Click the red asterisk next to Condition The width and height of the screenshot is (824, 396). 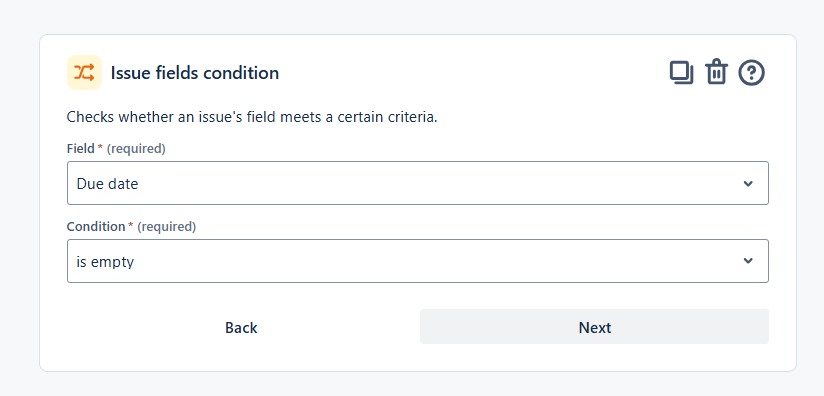pos(130,225)
